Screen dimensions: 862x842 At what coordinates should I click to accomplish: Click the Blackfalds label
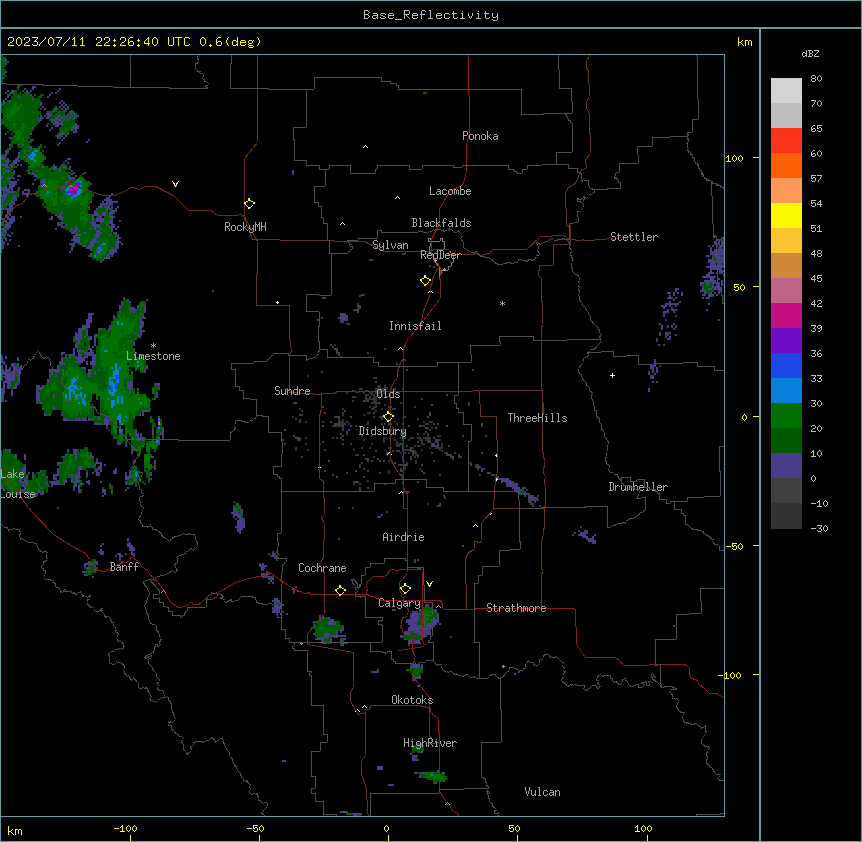pyautogui.click(x=441, y=223)
